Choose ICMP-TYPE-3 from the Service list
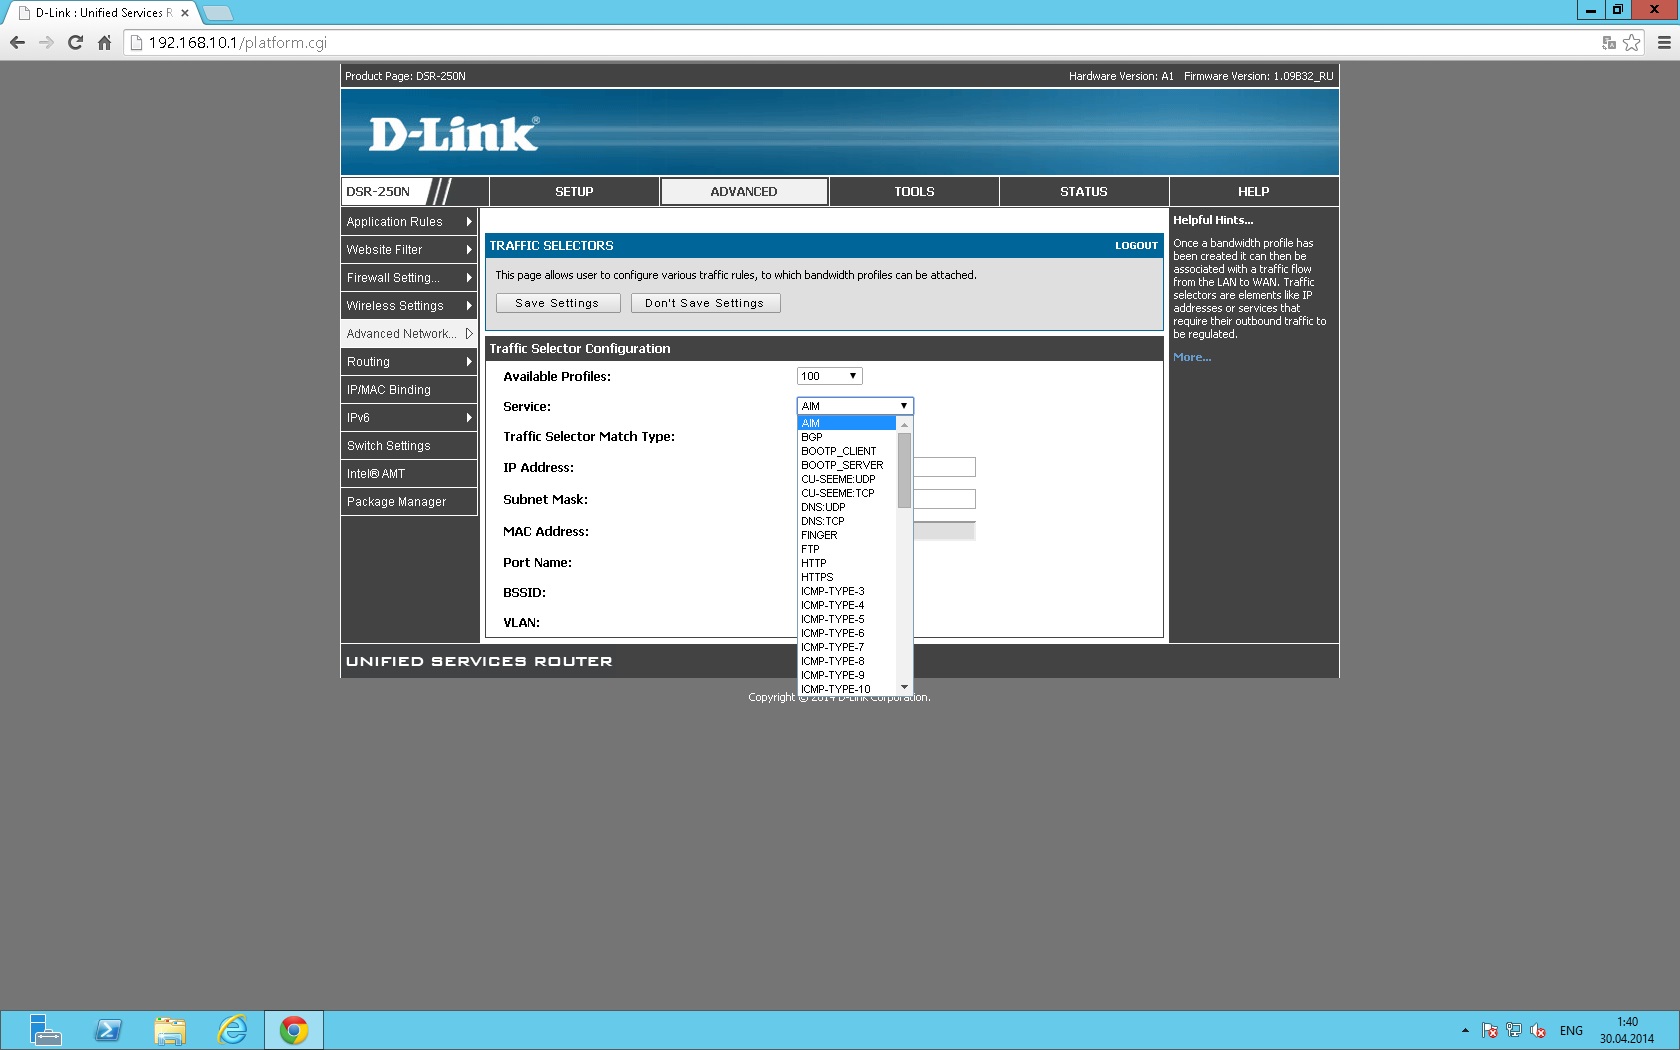The image size is (1680, 1050). (847, 591)
